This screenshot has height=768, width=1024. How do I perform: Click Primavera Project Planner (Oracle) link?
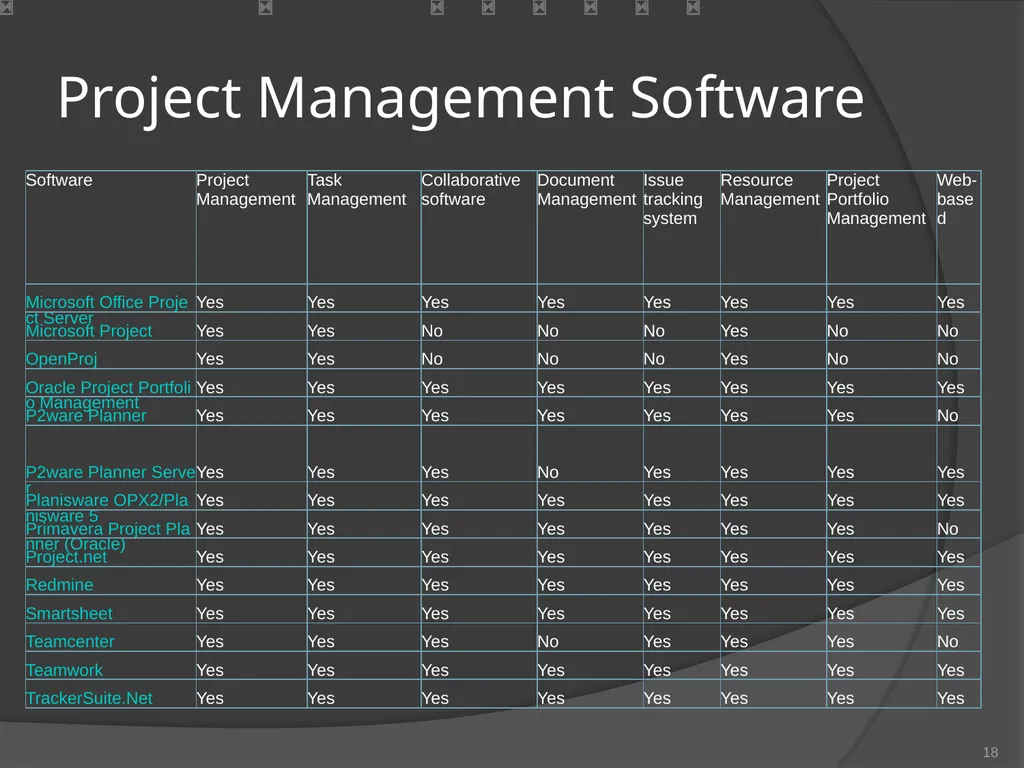(108, 536)
